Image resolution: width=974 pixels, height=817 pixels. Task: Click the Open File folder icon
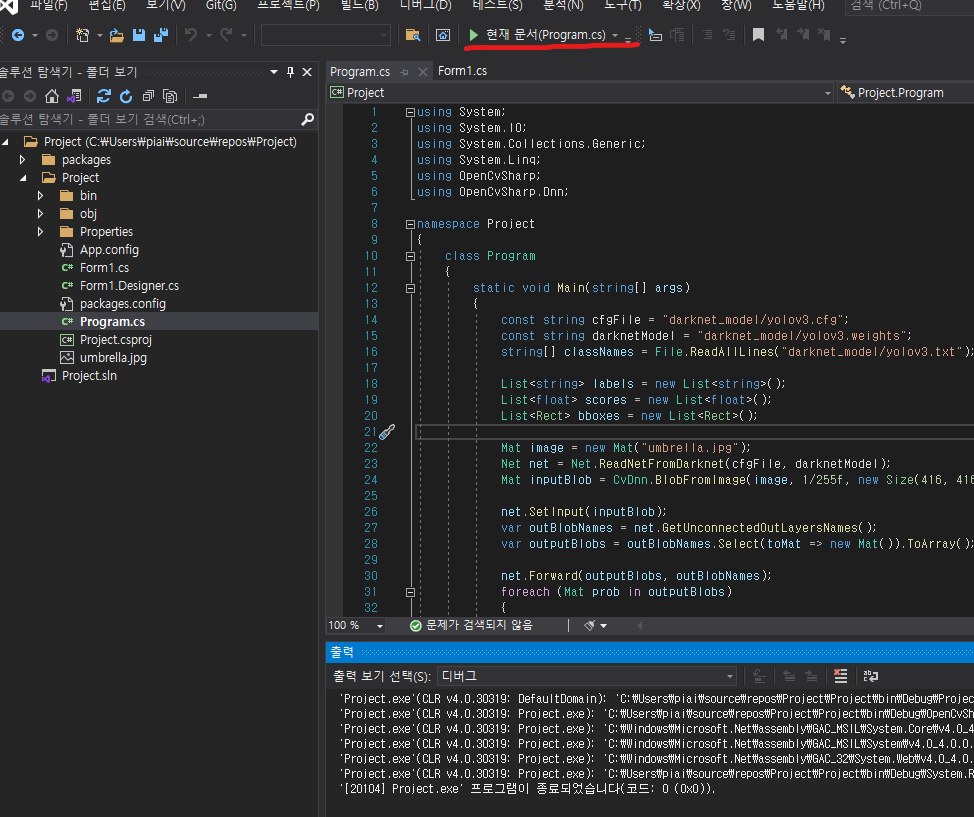[117, 36]
